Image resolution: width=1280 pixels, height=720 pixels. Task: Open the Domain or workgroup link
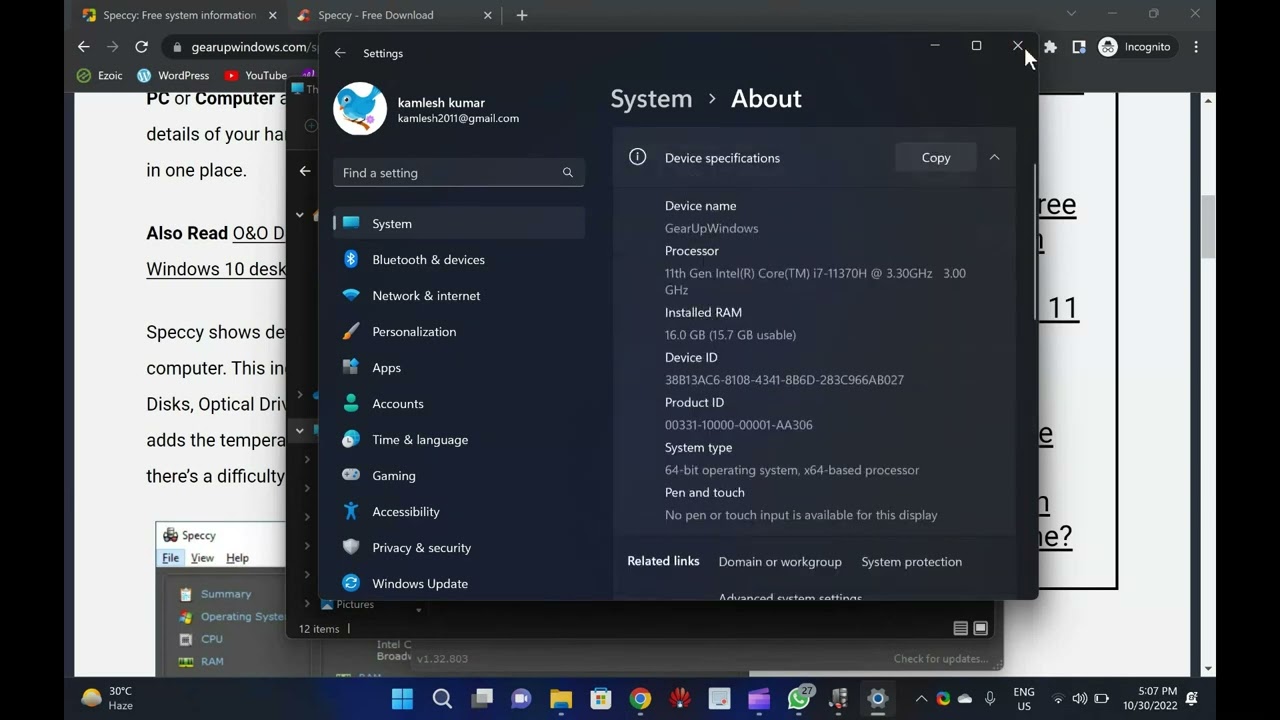780,561
